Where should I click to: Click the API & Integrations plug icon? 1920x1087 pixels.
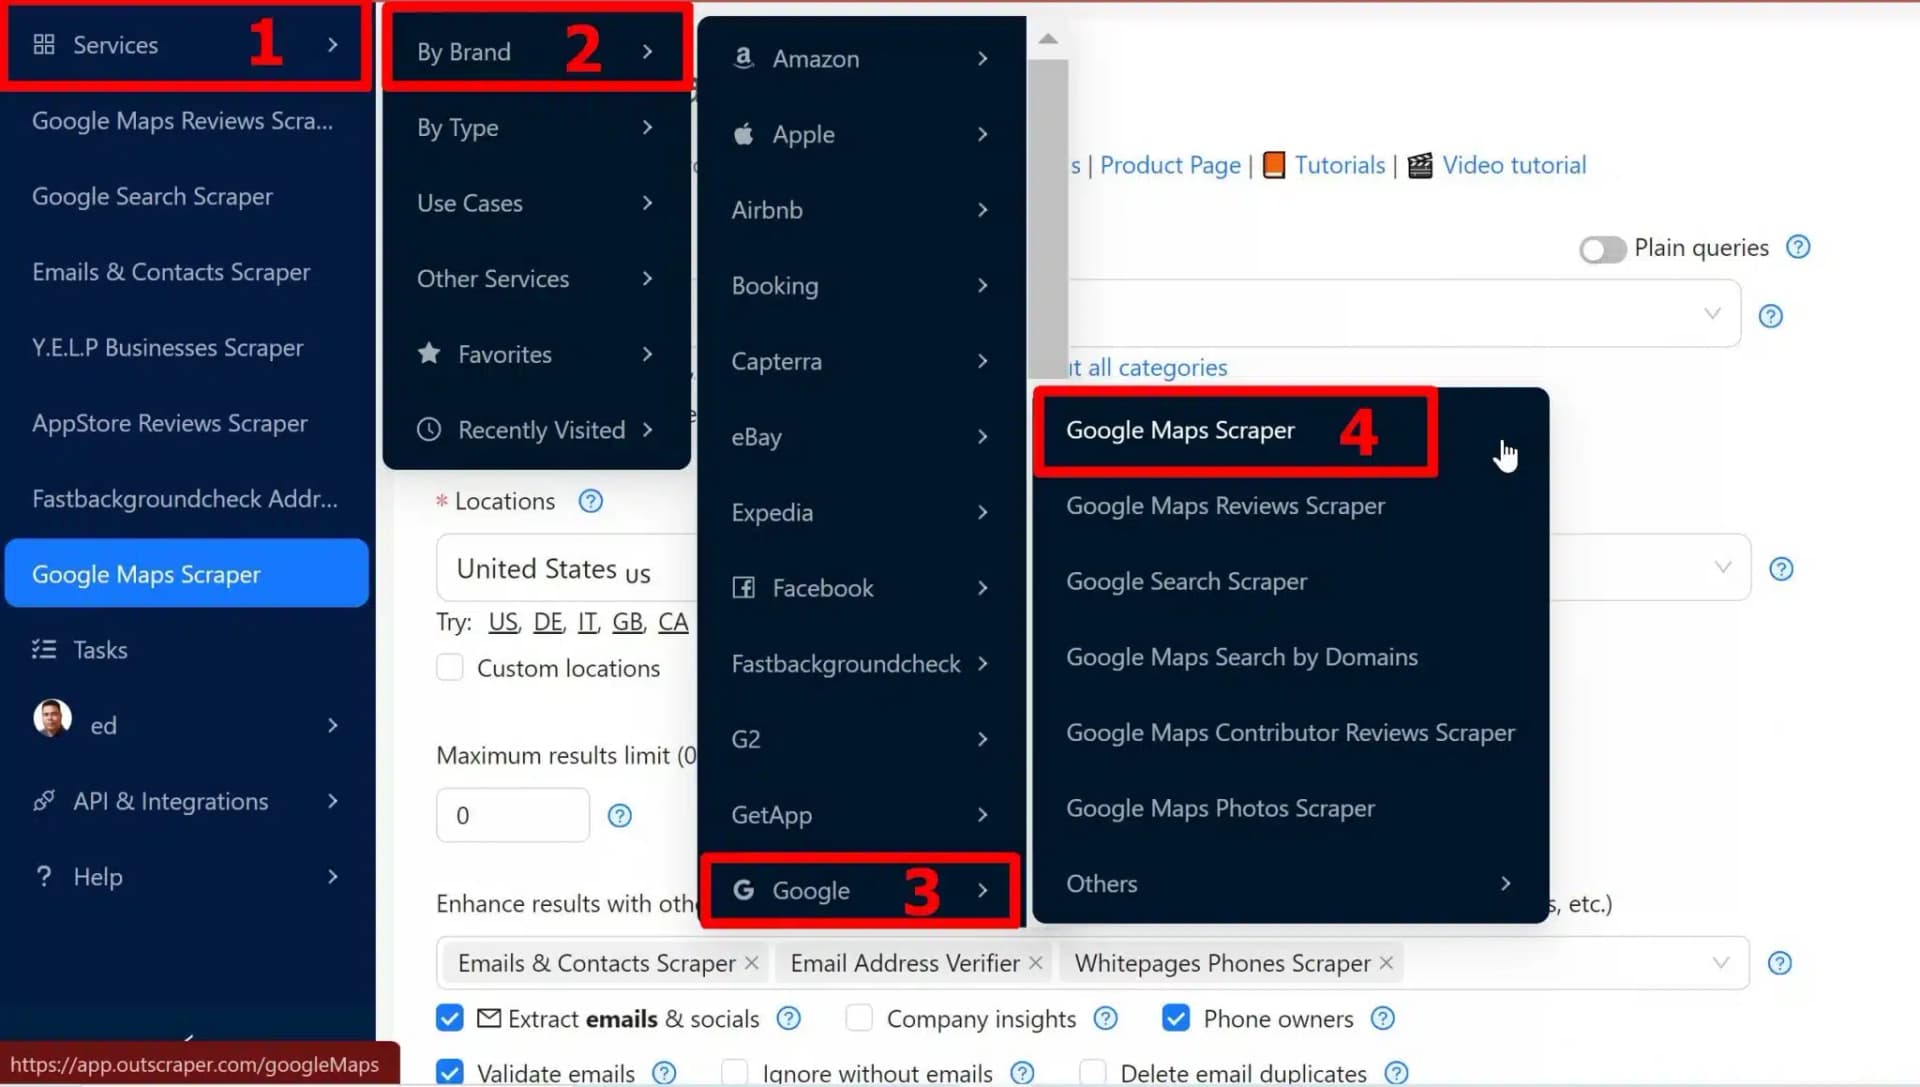point(44,801)
